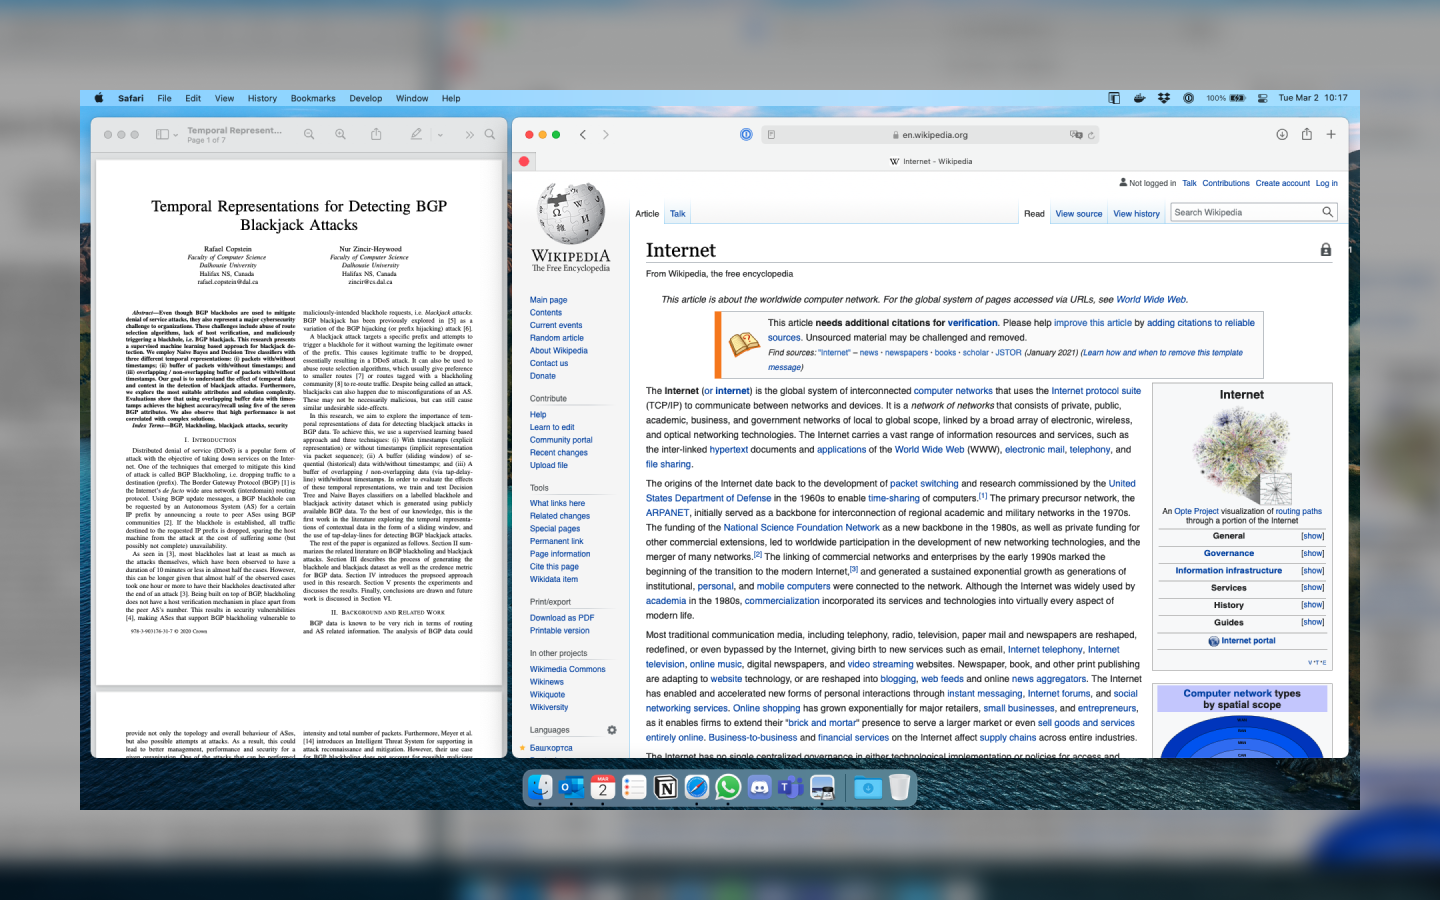The width and height of the screenshot is (1440, 900).
Task: Open Discord from the Dock
Action: click(x=760, y=788)
